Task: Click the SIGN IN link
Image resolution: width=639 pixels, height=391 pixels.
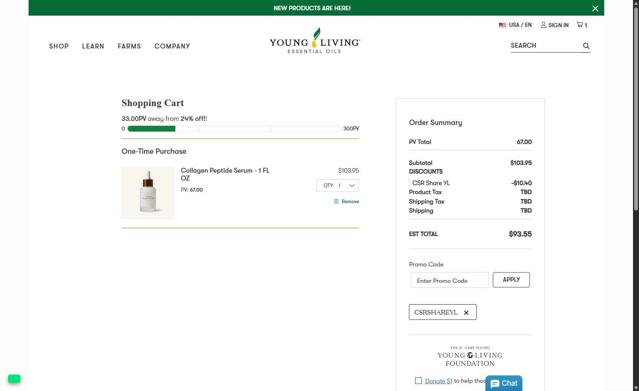Action: pos(555,25)
